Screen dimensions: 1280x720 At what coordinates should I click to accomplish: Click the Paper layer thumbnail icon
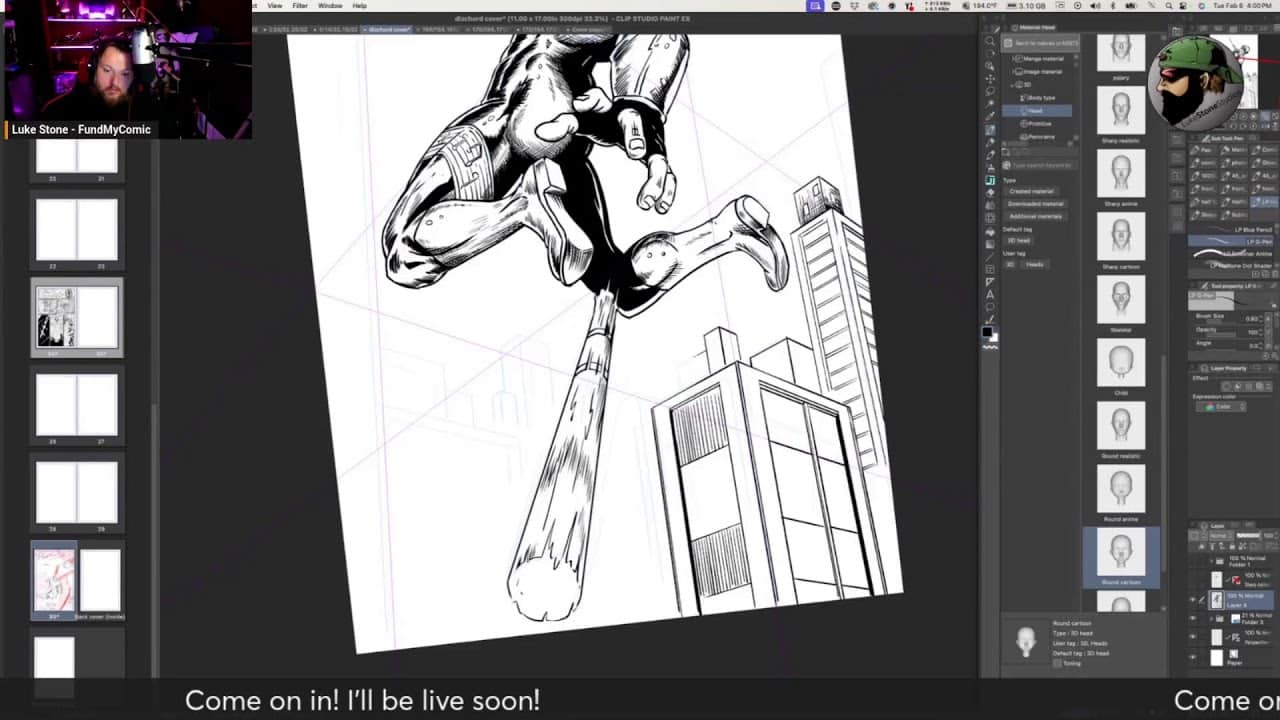1217,657
